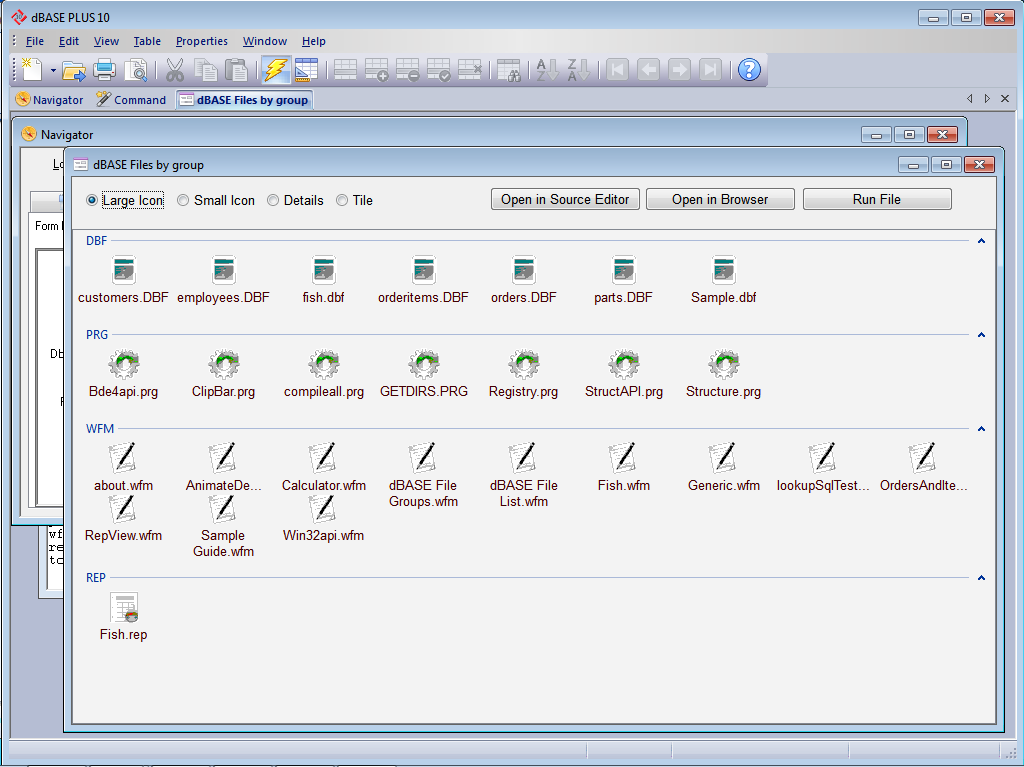This screenshot has width=1024, height=767.
Task: Open the View menu
Action: coord(106,41)
